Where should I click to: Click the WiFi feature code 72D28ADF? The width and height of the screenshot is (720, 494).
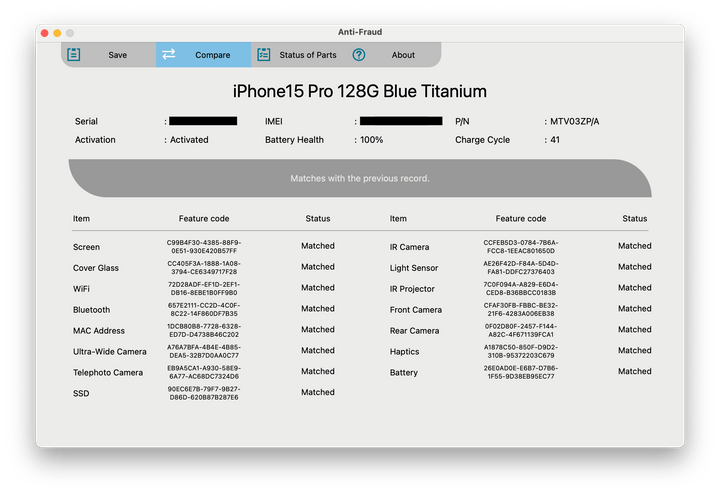point(204,288)
